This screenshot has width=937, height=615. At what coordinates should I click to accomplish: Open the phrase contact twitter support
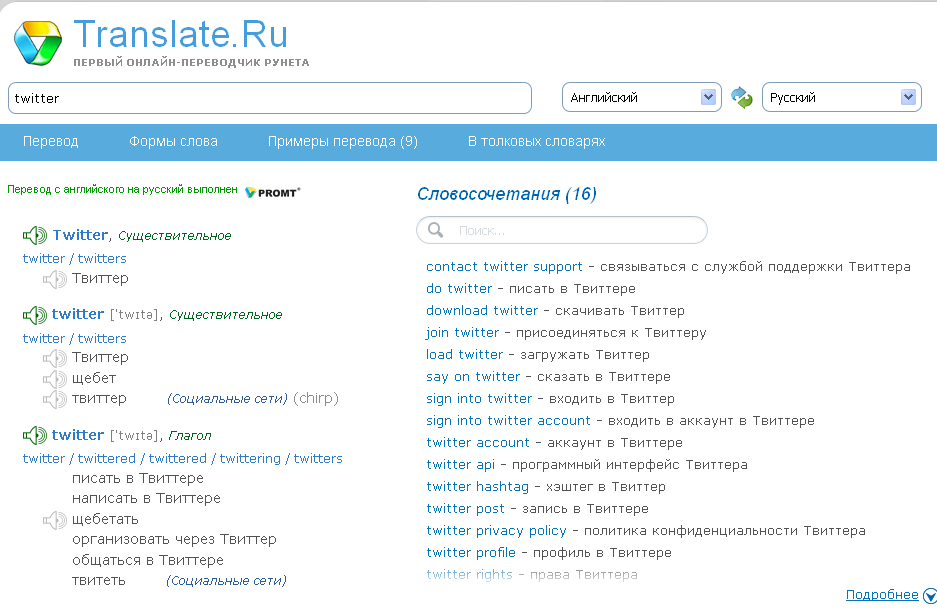pos(504,267)
